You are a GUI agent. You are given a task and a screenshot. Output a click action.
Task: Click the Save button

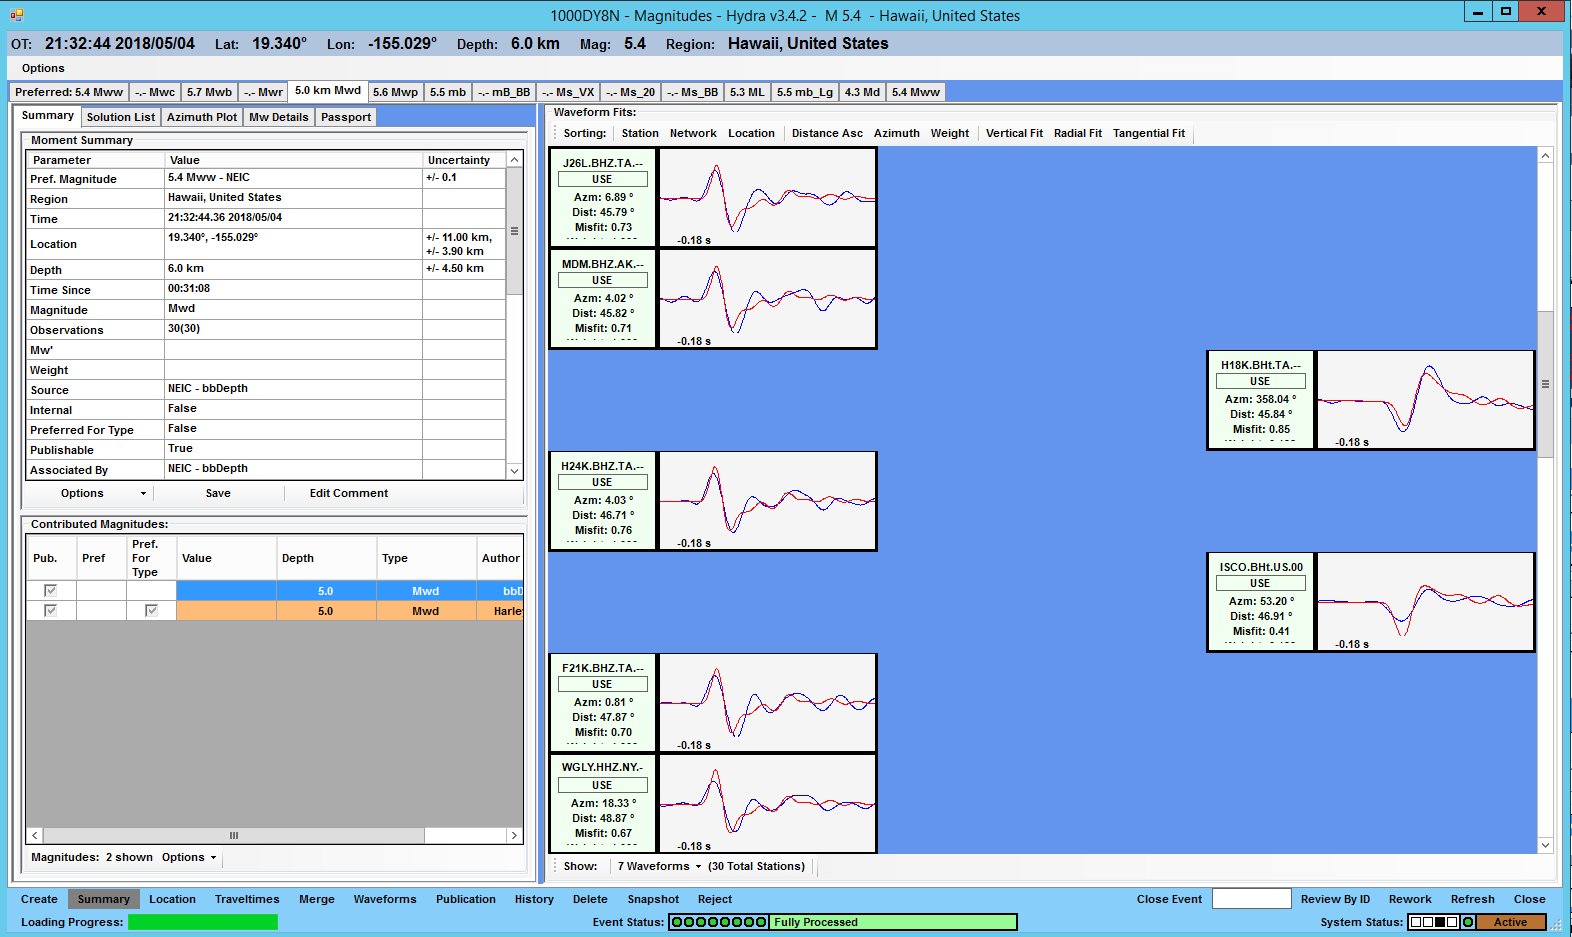click(x=218, y=493)
